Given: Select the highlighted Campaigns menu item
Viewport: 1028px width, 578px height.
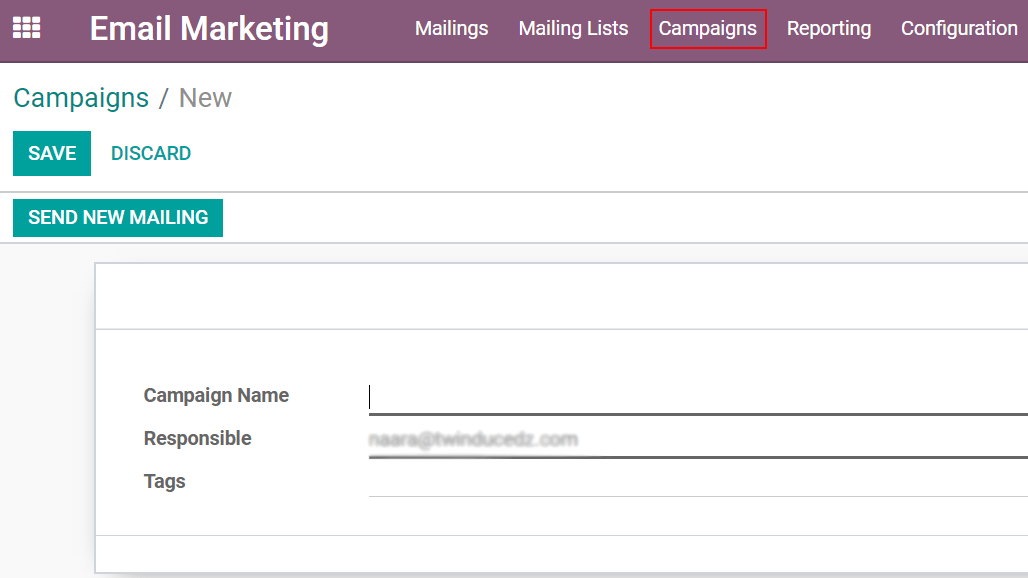Looking at the screenshot, I should coord(707,28).
